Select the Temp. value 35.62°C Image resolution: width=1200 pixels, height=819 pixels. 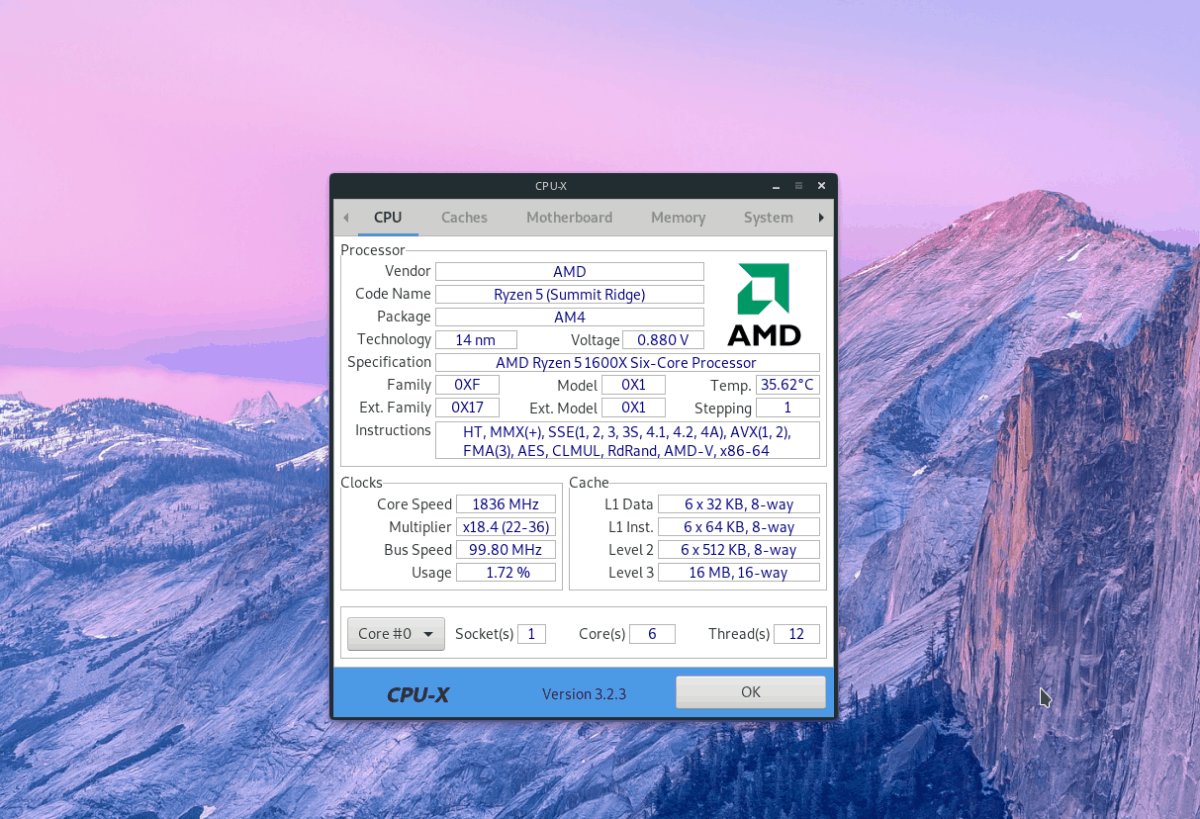788,385
